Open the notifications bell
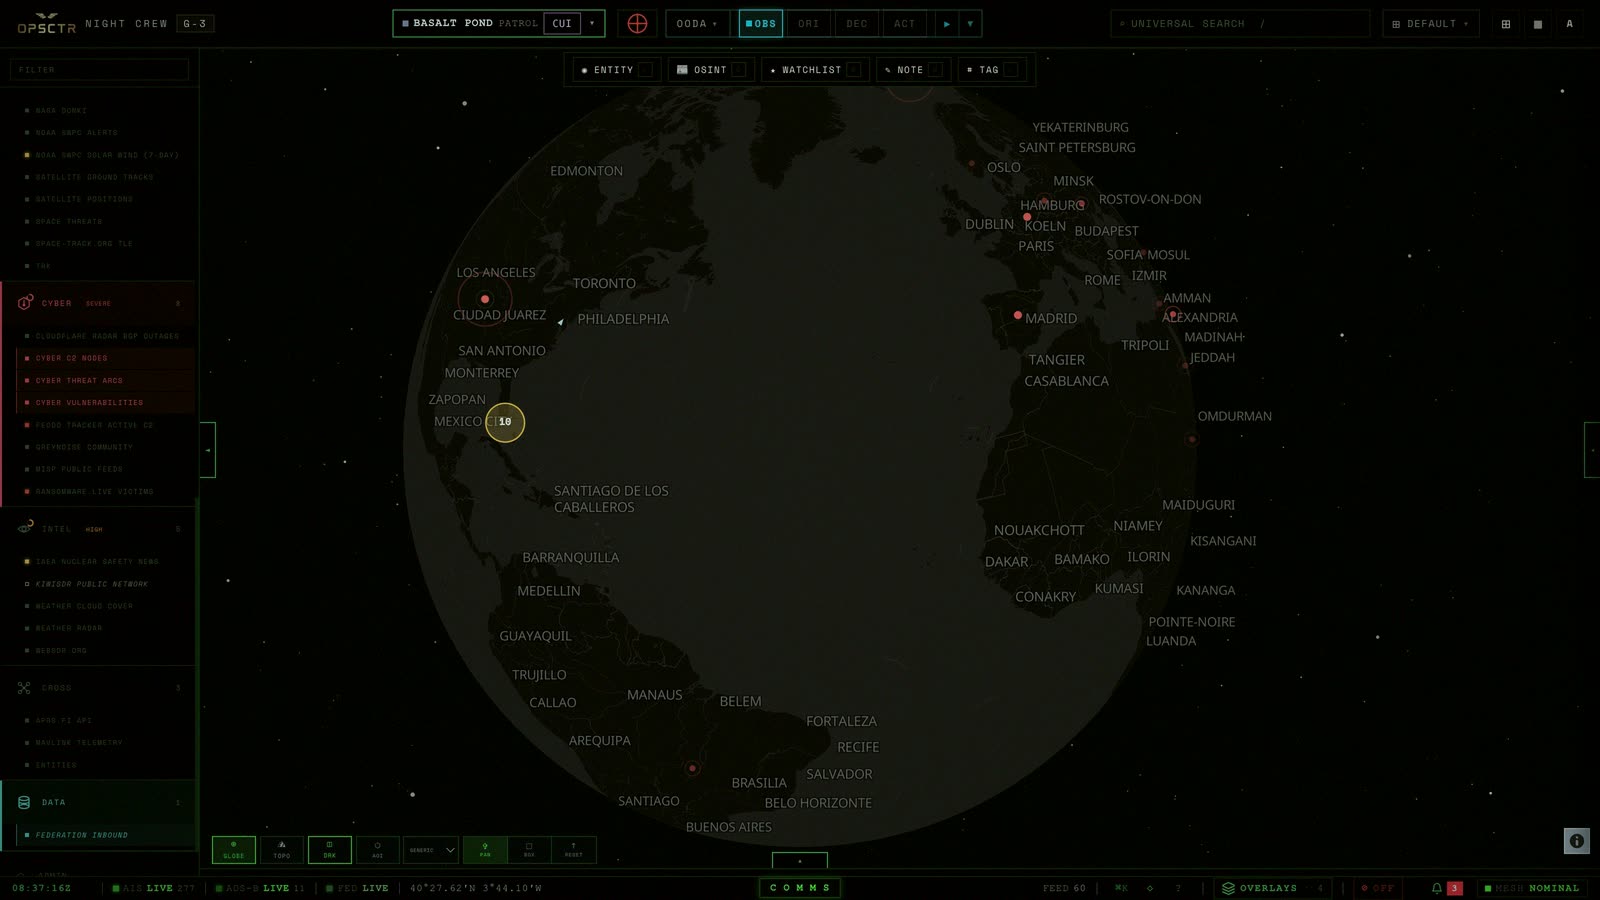Viewport: 1600px width, 900px height. [x=1437, y=888]
